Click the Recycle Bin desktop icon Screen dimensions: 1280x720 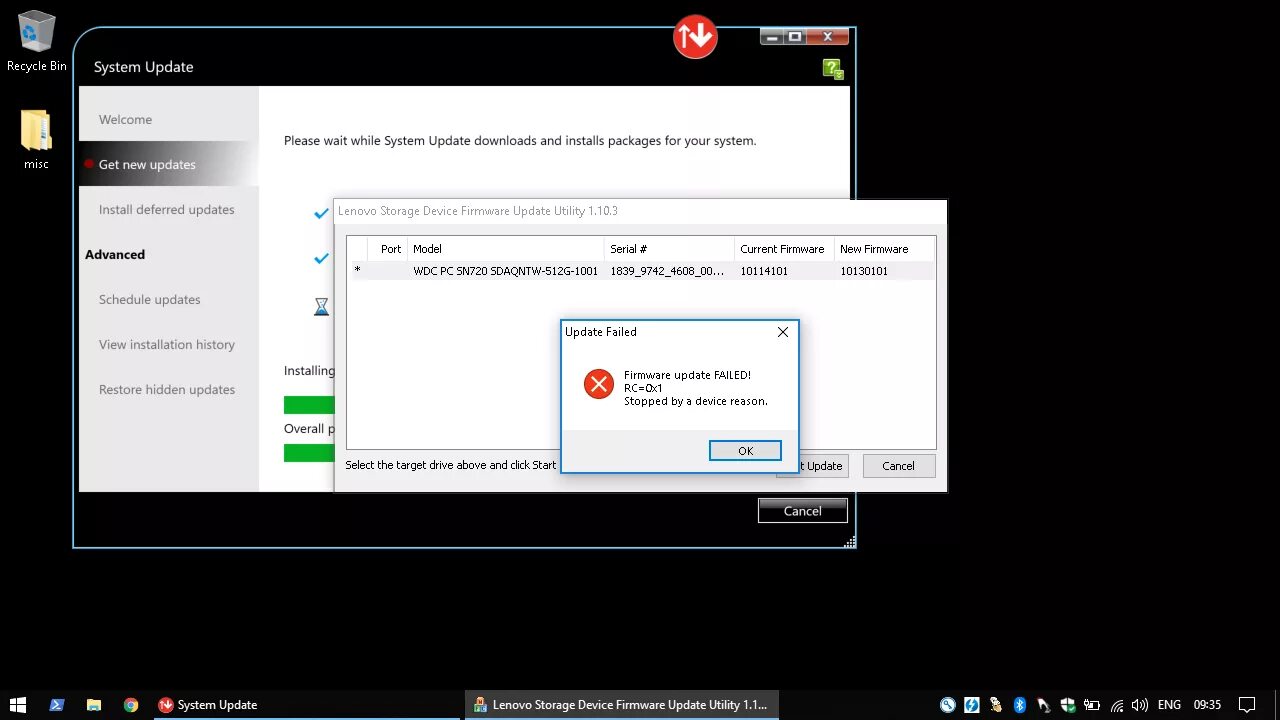tap(36, 41)
